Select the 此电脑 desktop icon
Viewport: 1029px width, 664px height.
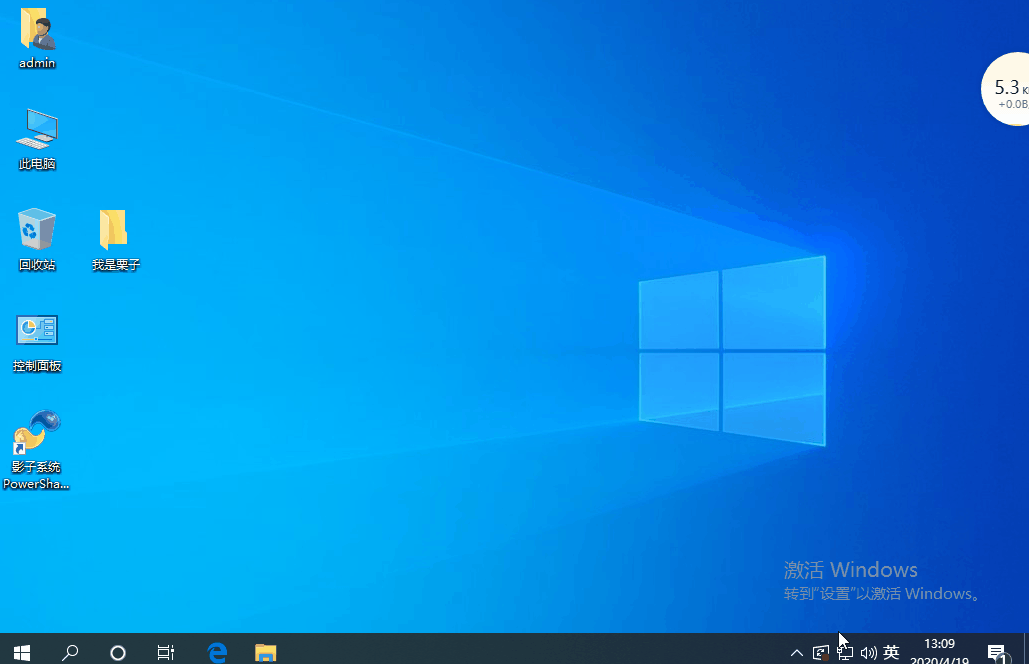37,140
